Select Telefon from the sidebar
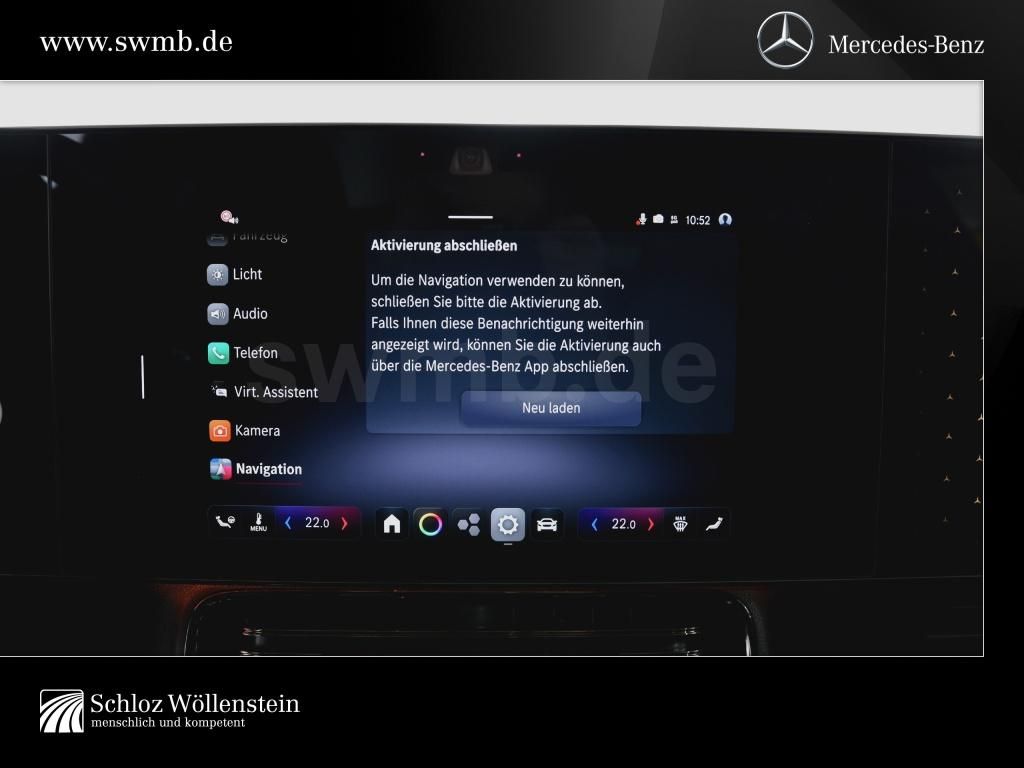This screenshot has width=1024, height=768. point(256,353)
